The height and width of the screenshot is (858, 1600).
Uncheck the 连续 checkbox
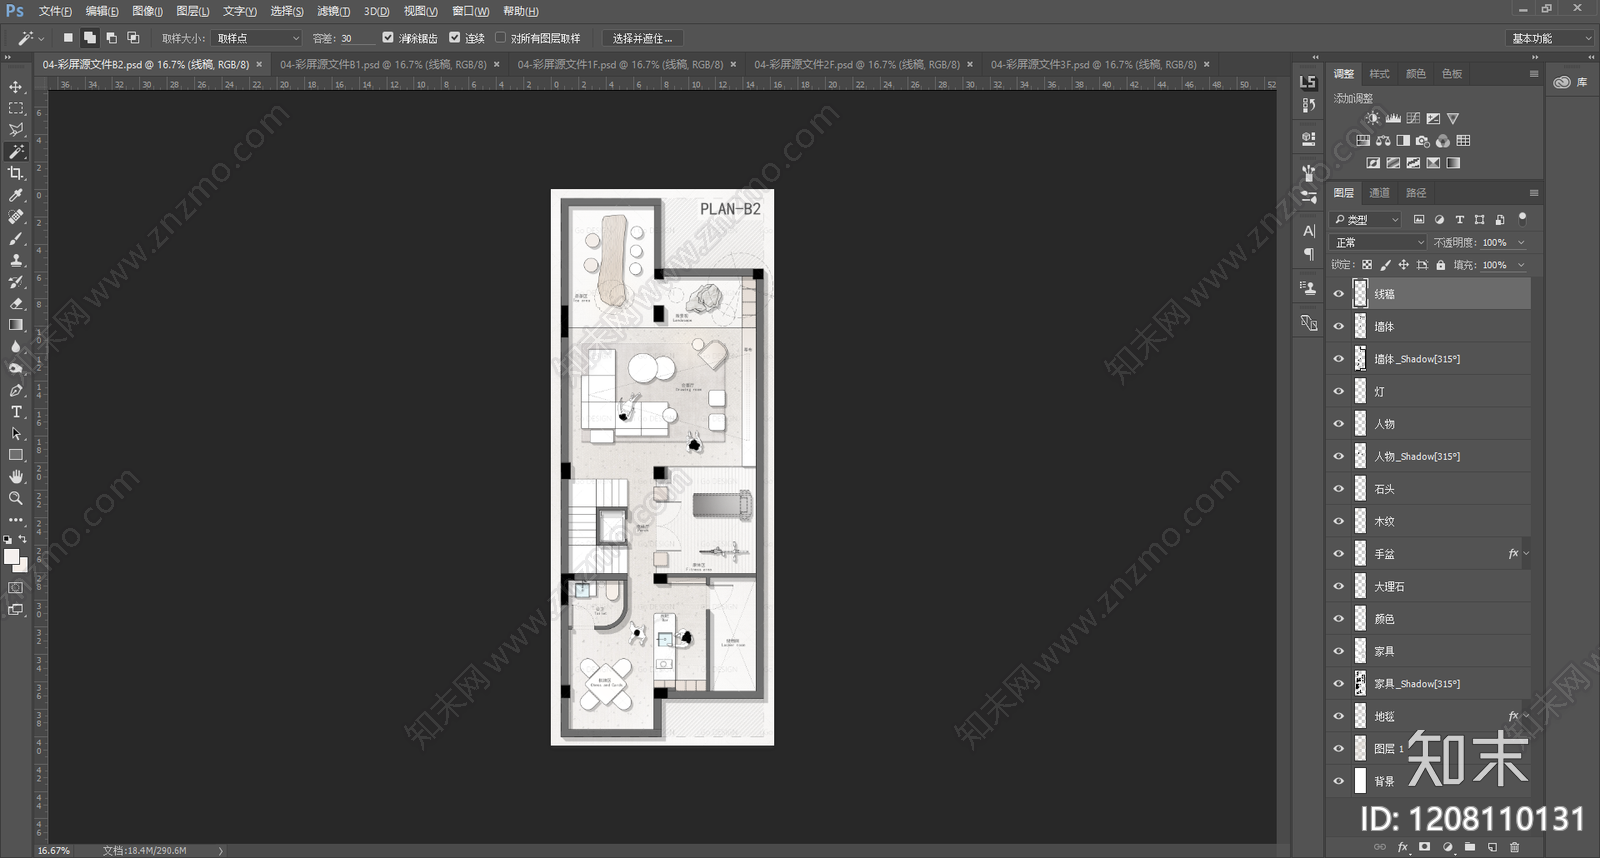[x=455, y=38]
